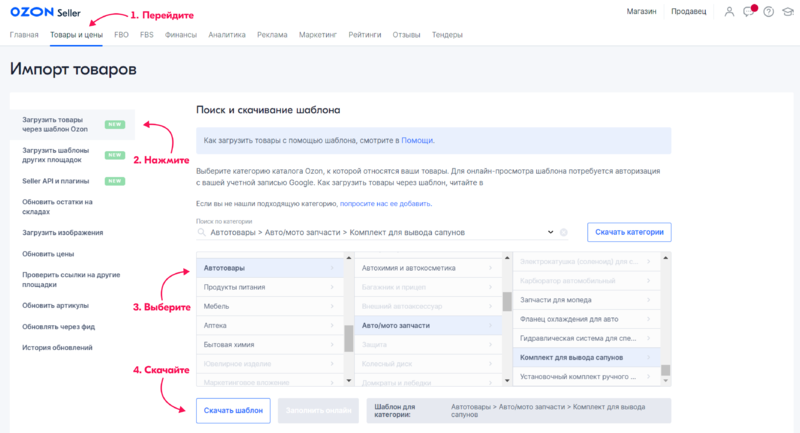Click the Скачать шаблон button

pos(233,411)
